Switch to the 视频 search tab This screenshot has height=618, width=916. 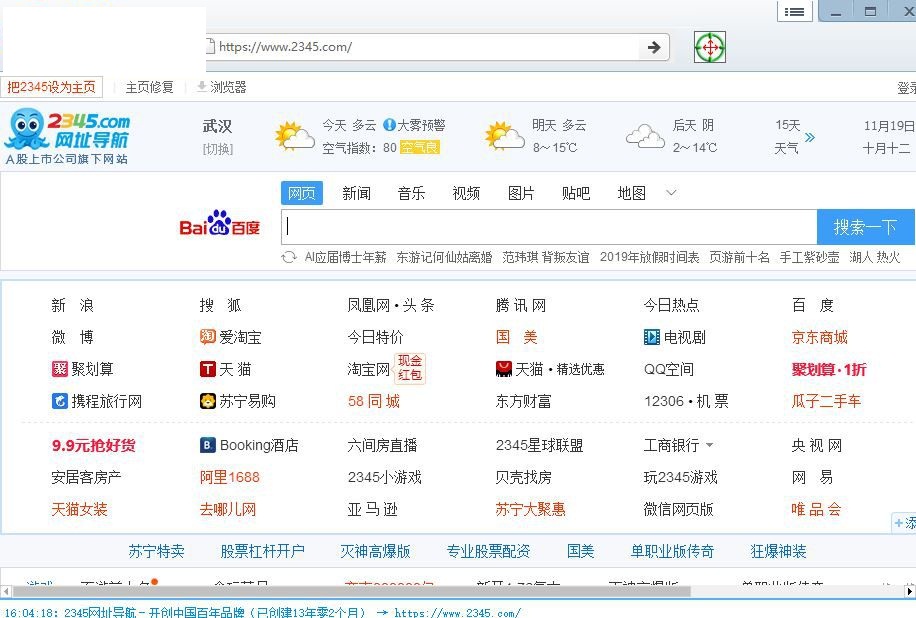tap(466, 193)
